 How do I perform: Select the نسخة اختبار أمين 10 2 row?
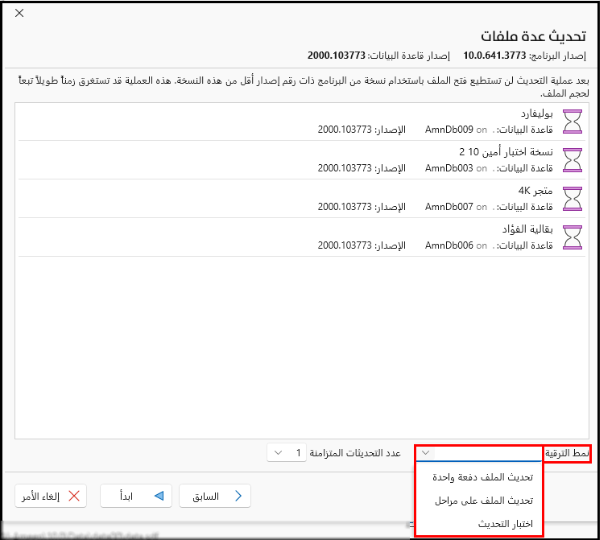pos(300,159)
